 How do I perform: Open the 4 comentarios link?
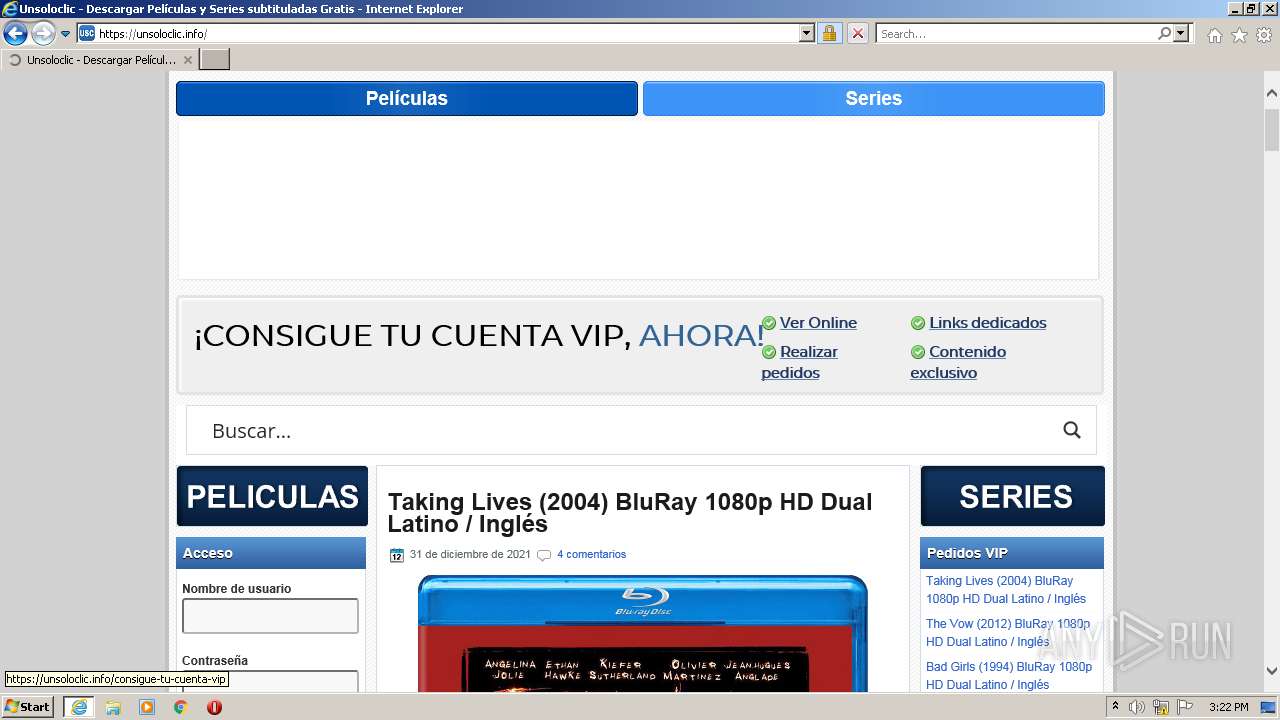[x=591, y=554]
